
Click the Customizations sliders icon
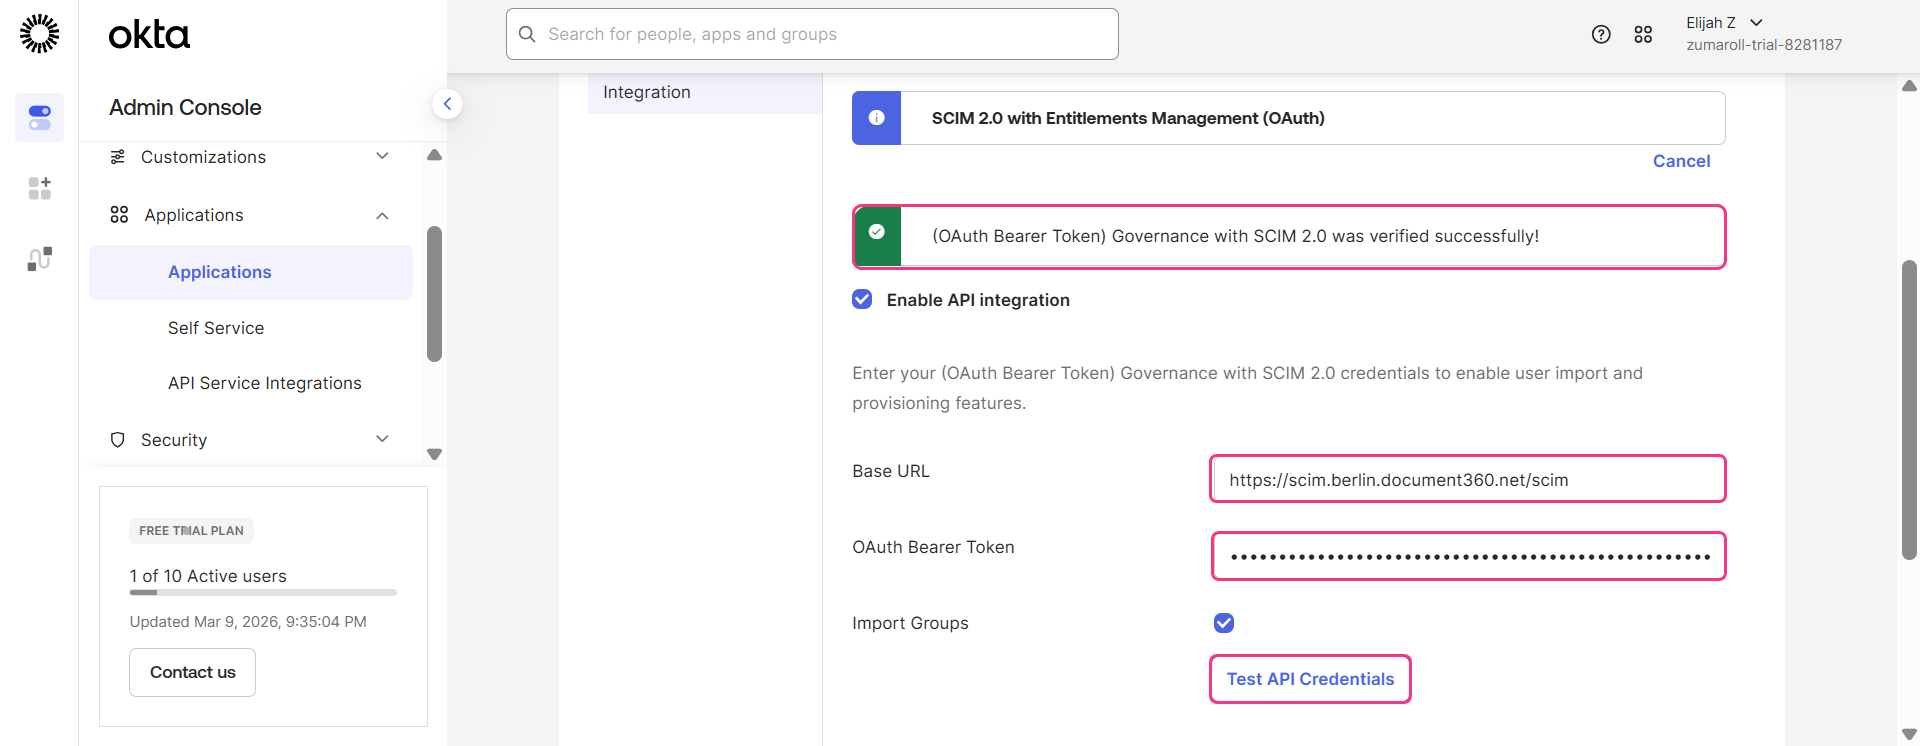[x=118, y=157]
